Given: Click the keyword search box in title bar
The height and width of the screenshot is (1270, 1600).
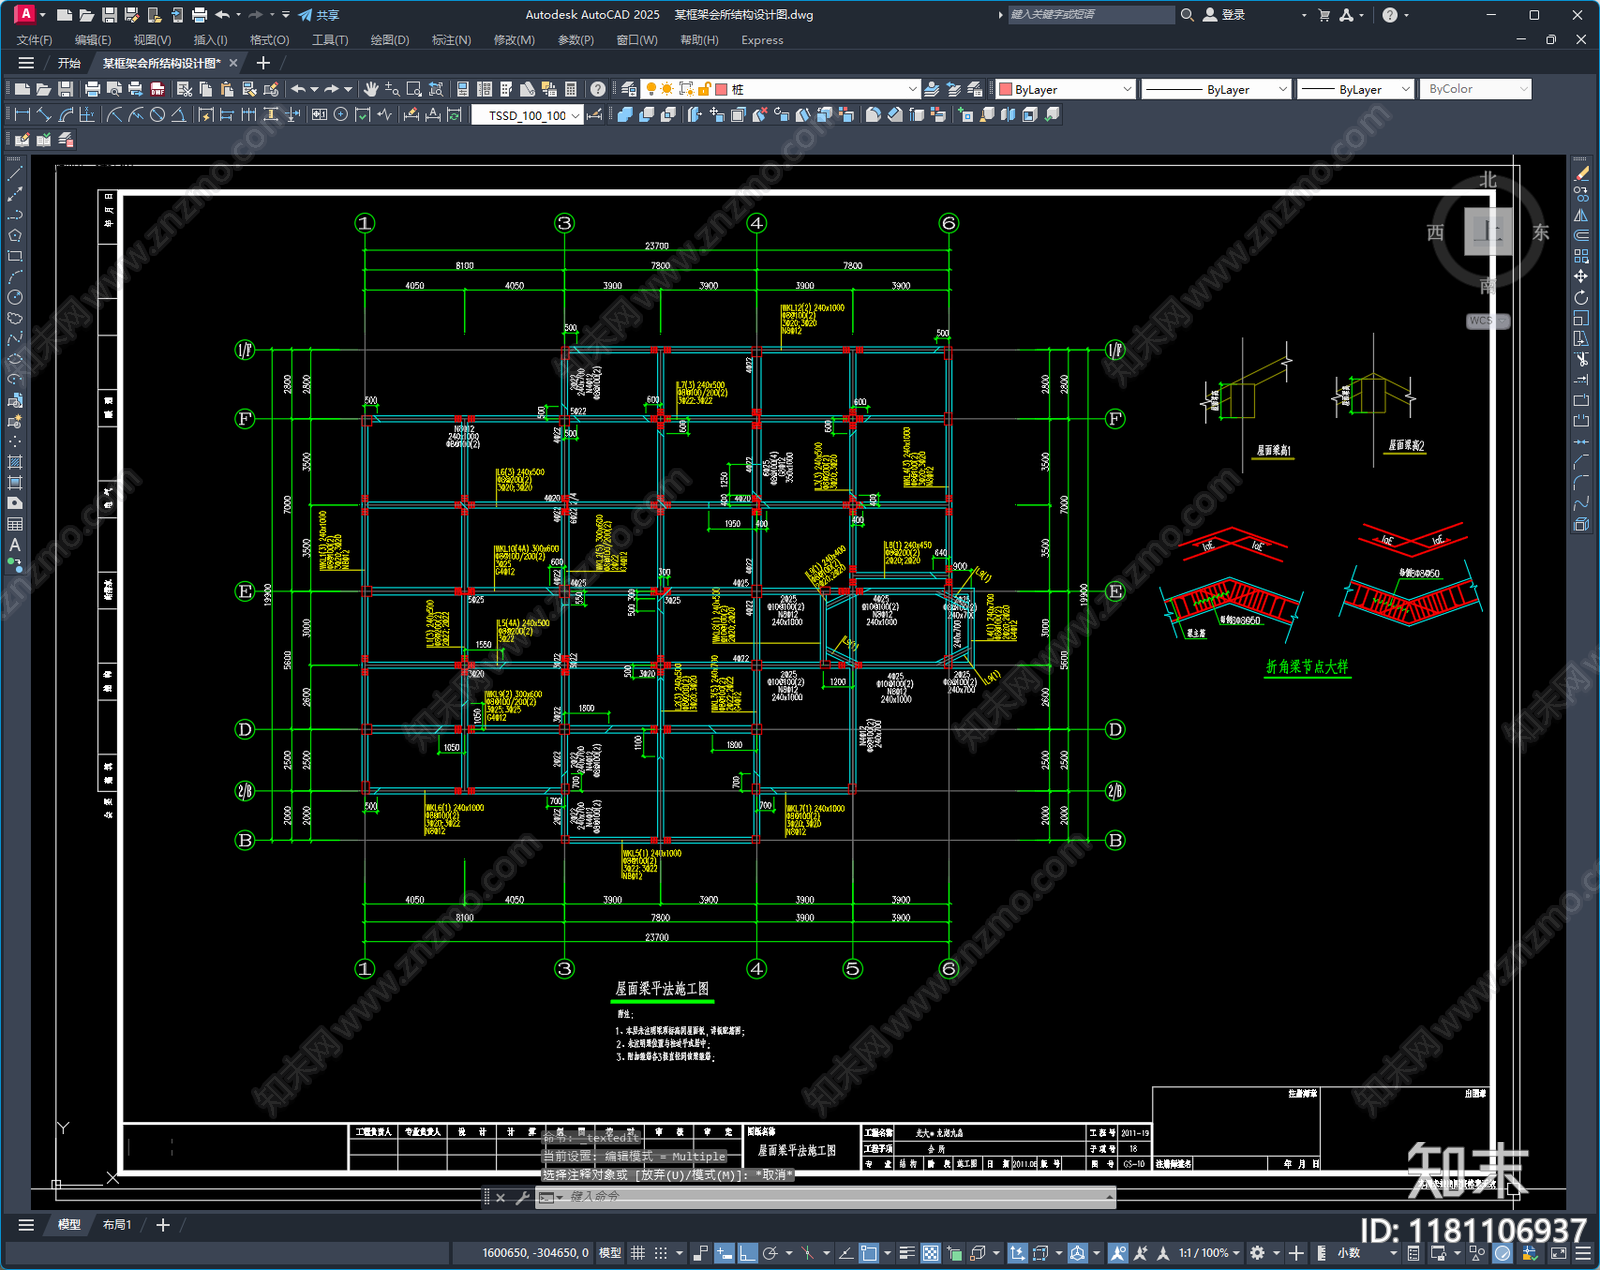Looking at the screenshot, I should pos(1090,15).
